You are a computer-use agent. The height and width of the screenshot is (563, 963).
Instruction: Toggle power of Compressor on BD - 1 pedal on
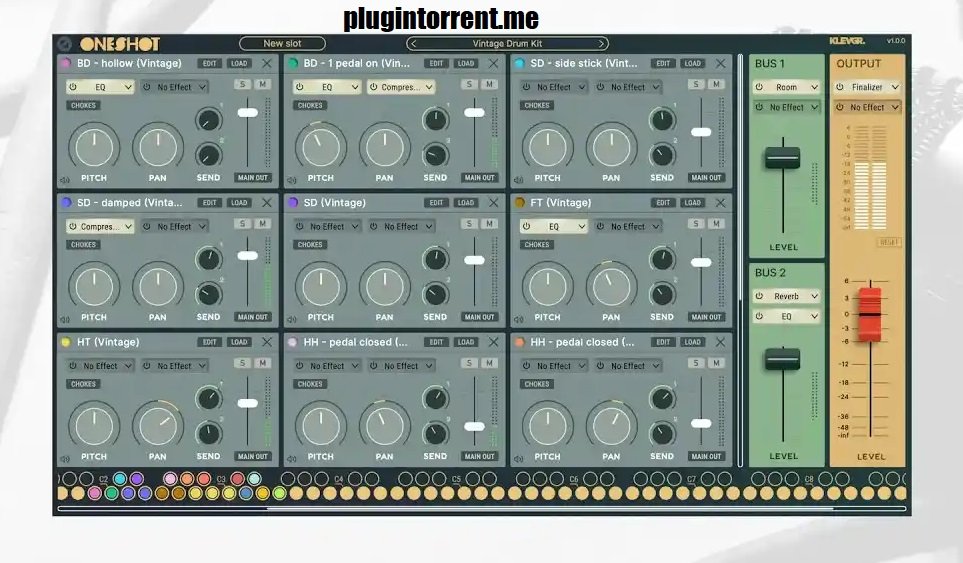[373, 87]
